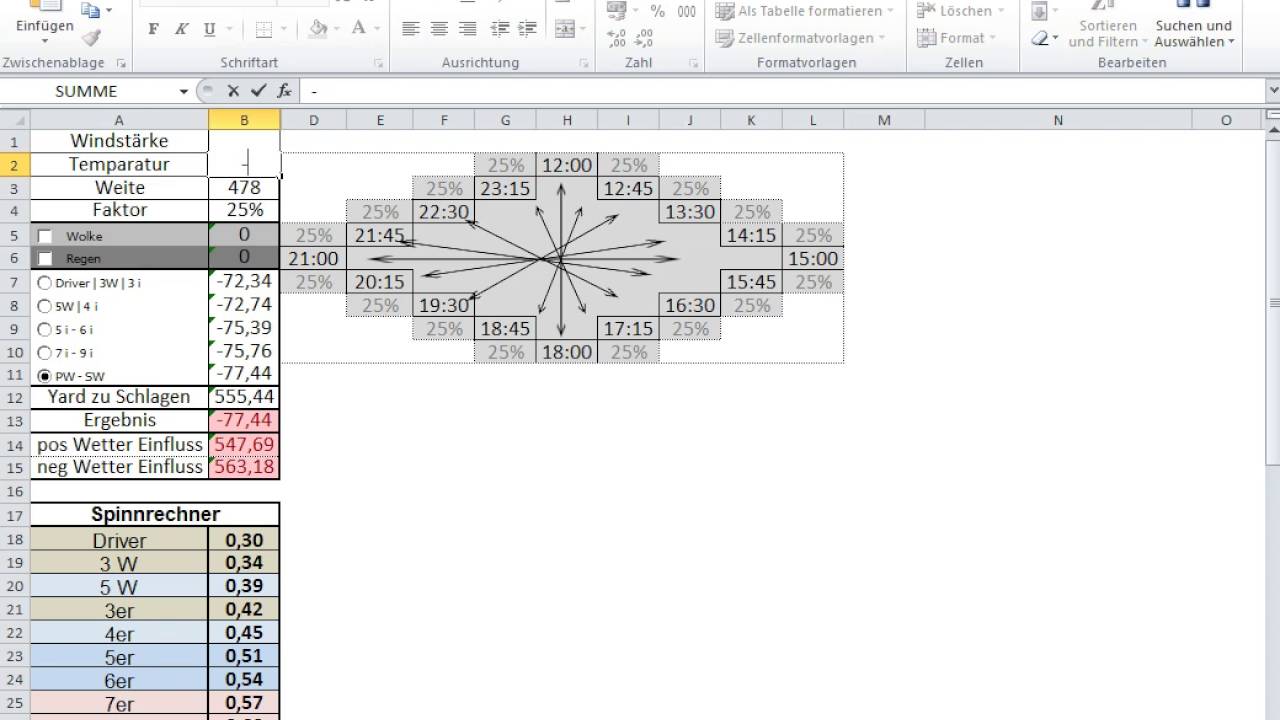Open the Name Box SUMME dropdown
The height and width of the screenshot is (720, 1280).
[184, 91]
